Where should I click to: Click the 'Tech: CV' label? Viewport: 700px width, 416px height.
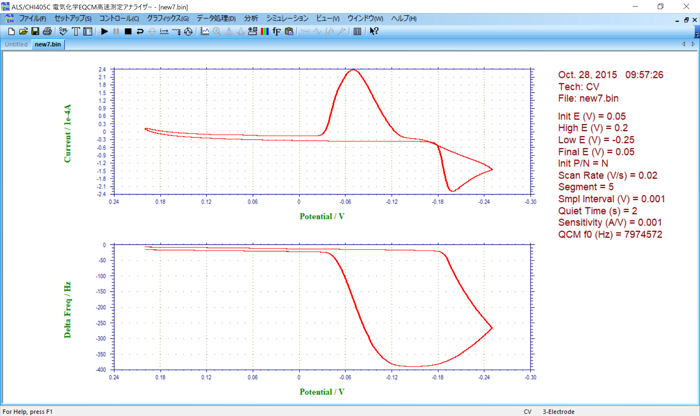tap(579, 87)
